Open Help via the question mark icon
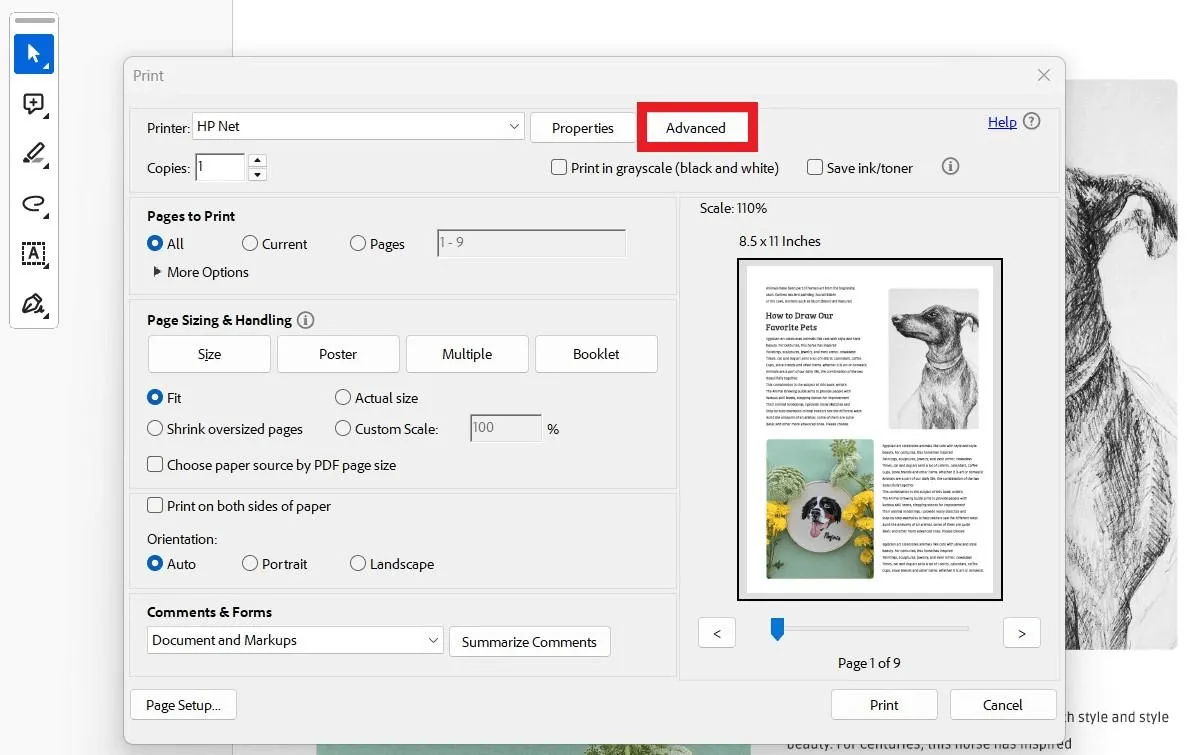 (1031, 121)
